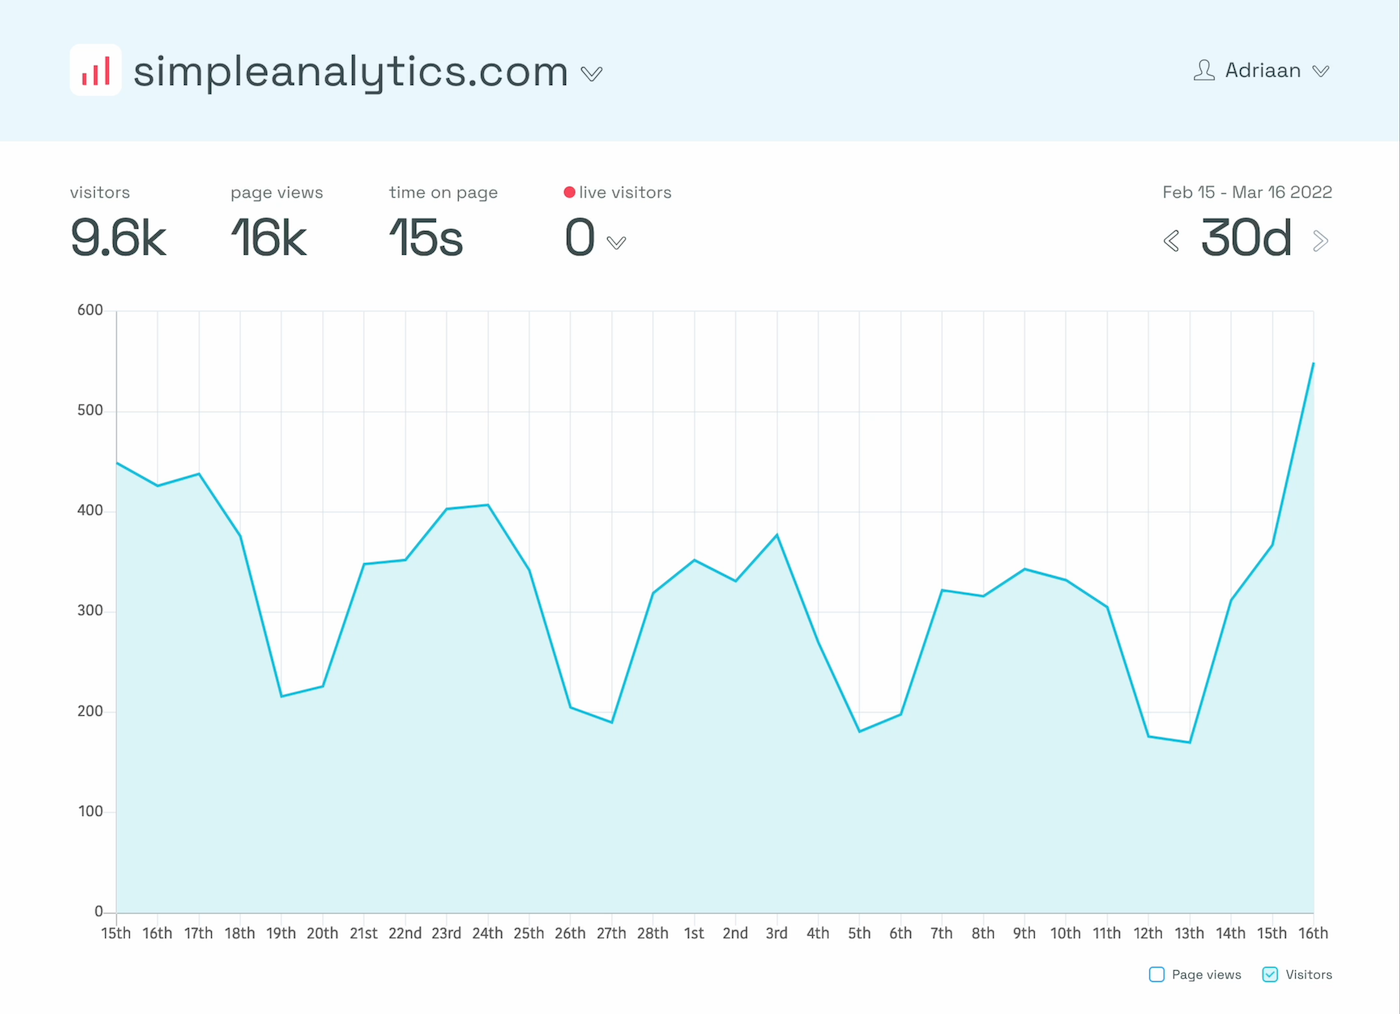This screenshot has height=1014, width=1400.
Task: Click the dip in the graph on the 5th
Action: coord(859,731)
